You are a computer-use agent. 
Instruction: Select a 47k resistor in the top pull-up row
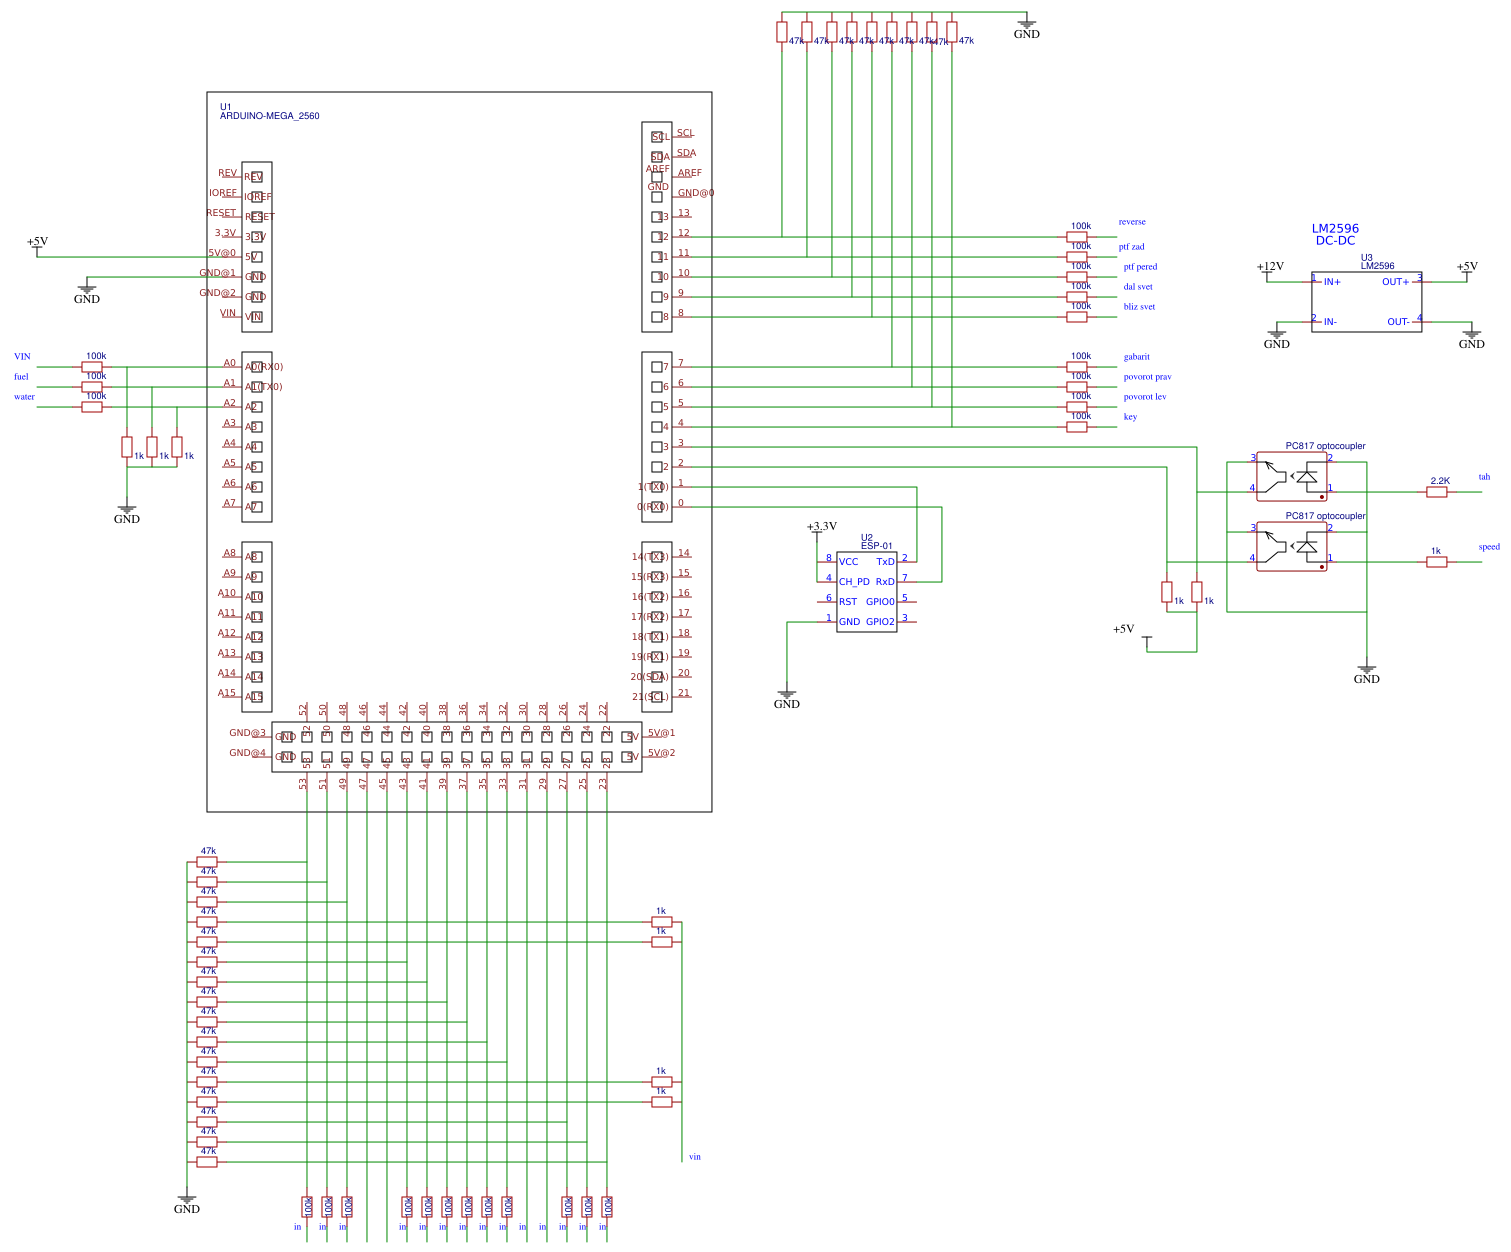[x=783, y=32]
